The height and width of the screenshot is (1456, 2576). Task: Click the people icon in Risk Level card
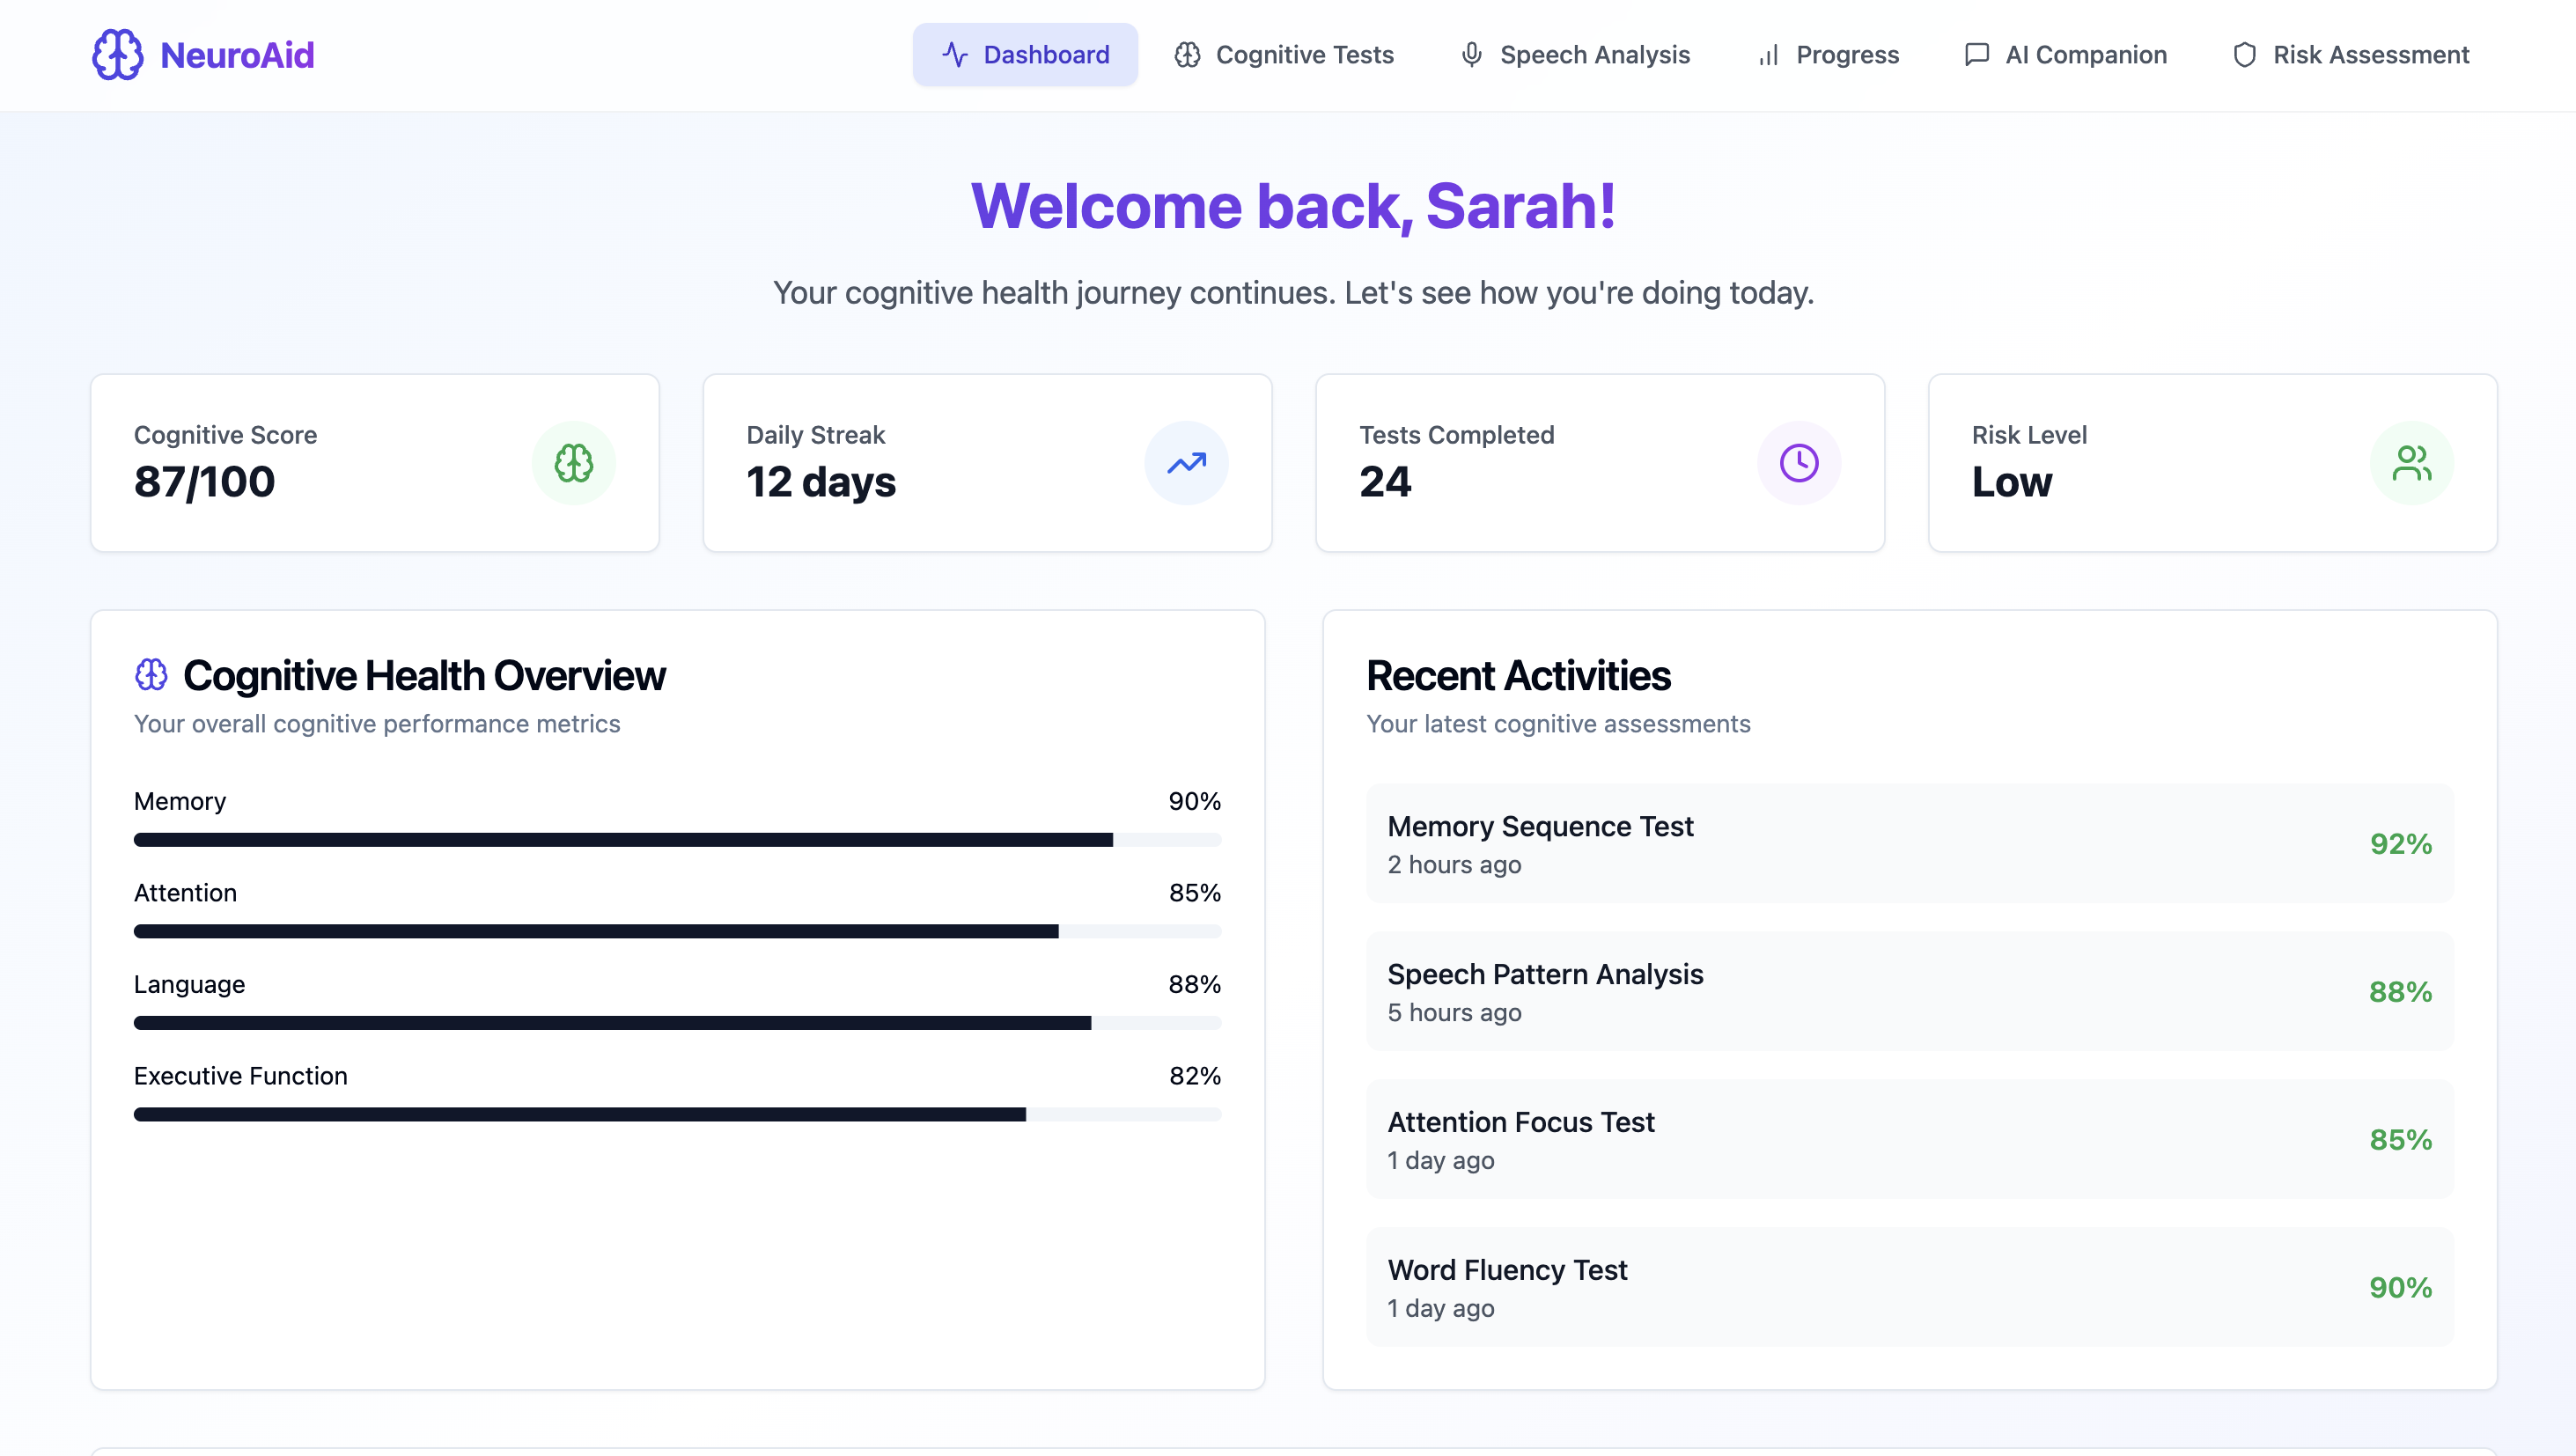pyautogui.click(x=2411, y=463)
